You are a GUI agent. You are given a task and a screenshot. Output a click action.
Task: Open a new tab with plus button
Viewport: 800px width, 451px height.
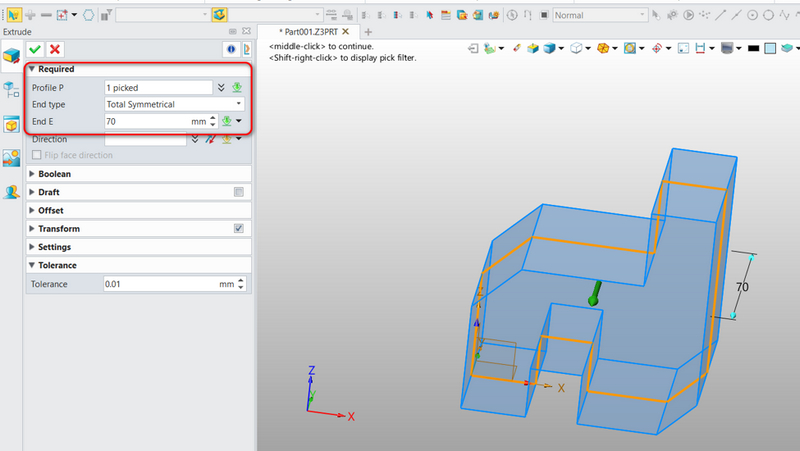368,32
